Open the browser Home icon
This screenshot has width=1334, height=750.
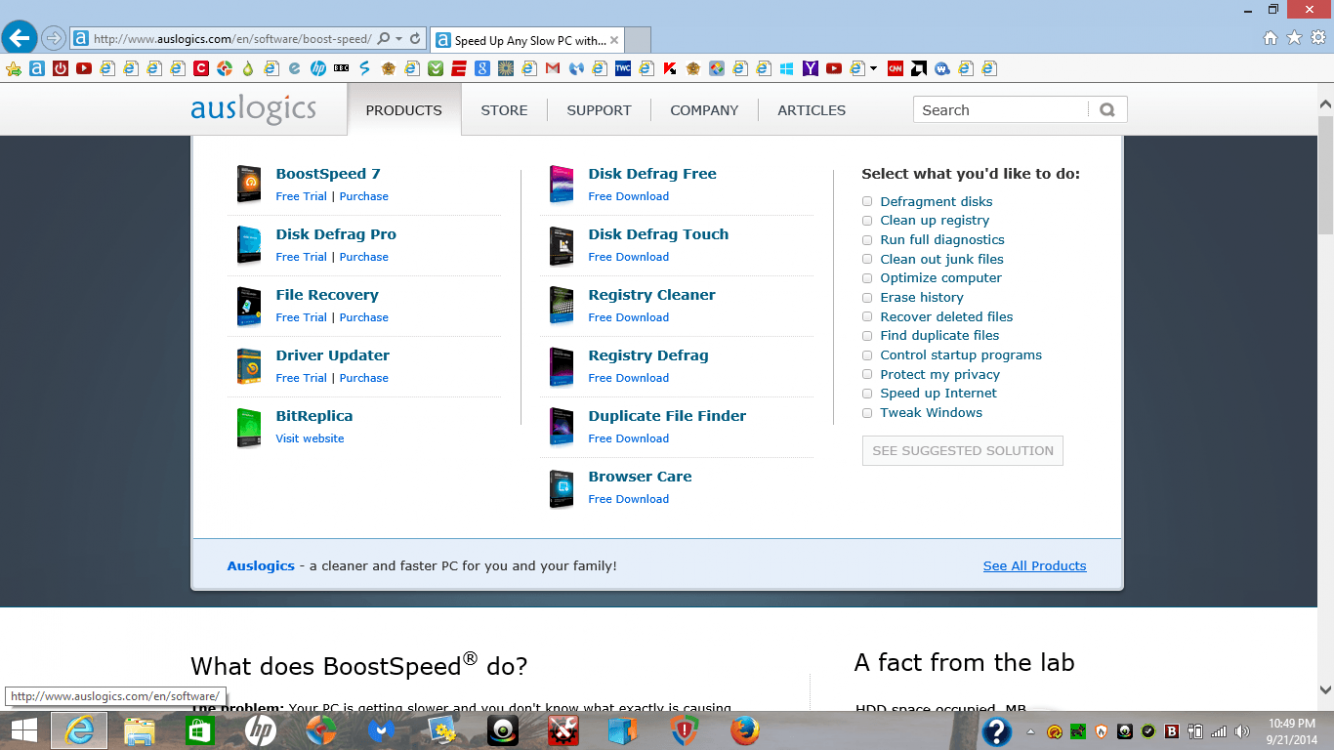(1270, 38)
